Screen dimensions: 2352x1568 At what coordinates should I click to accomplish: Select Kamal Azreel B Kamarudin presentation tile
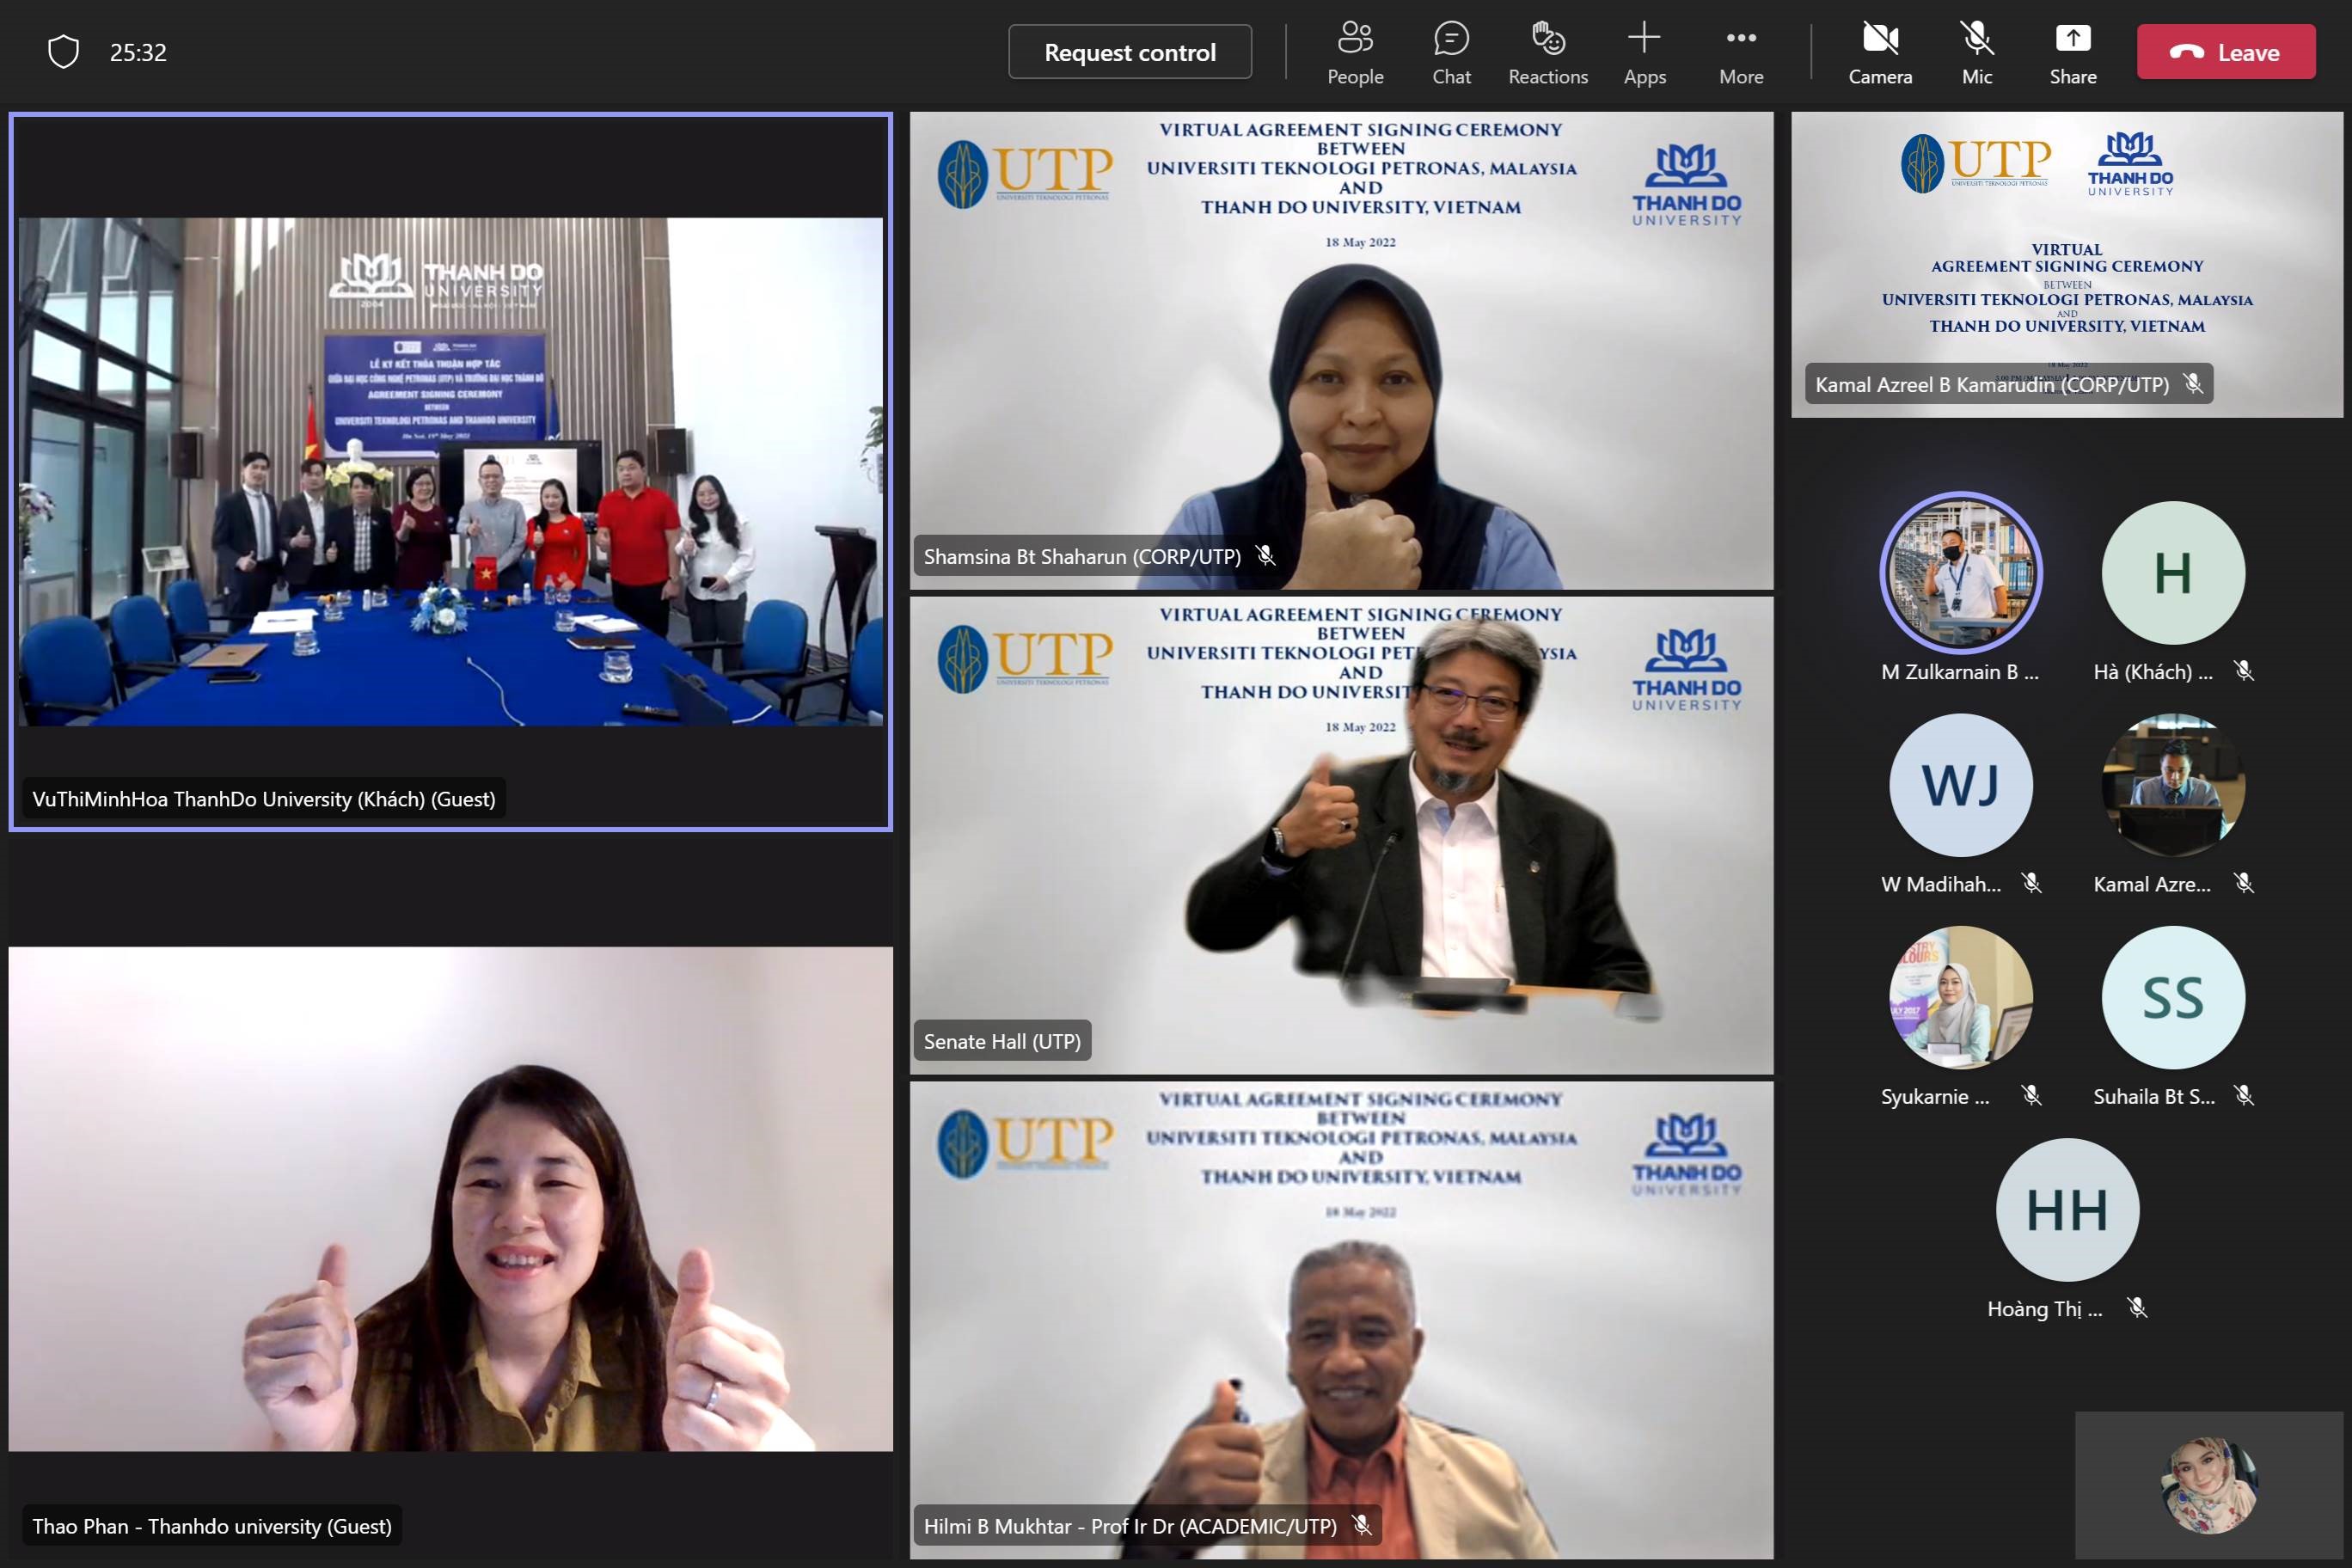click(x=2066, y=264)
